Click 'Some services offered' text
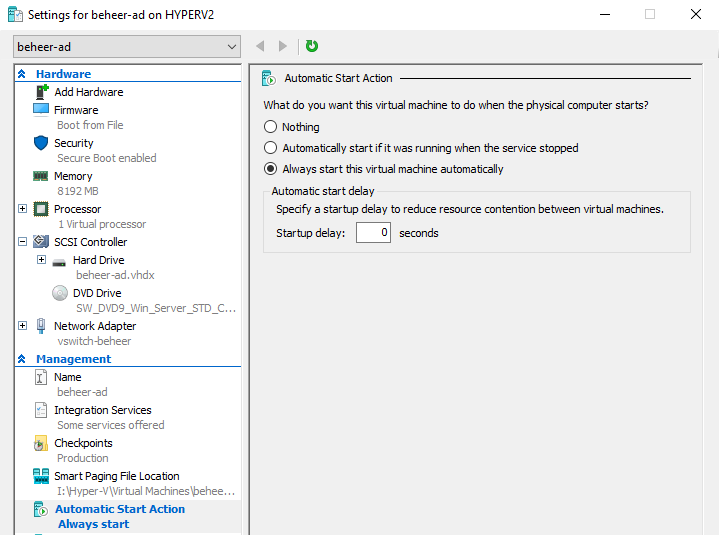Screen dimensions: 719x535 (x=111, y=425)
